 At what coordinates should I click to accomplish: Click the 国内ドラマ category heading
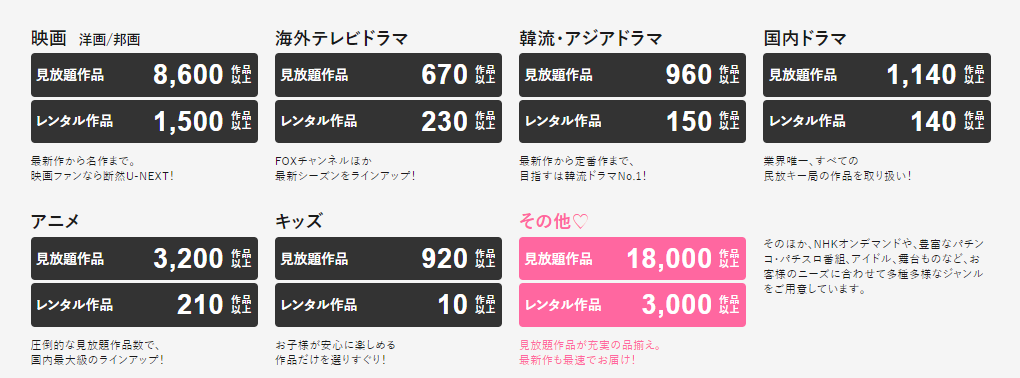[805, 39]
